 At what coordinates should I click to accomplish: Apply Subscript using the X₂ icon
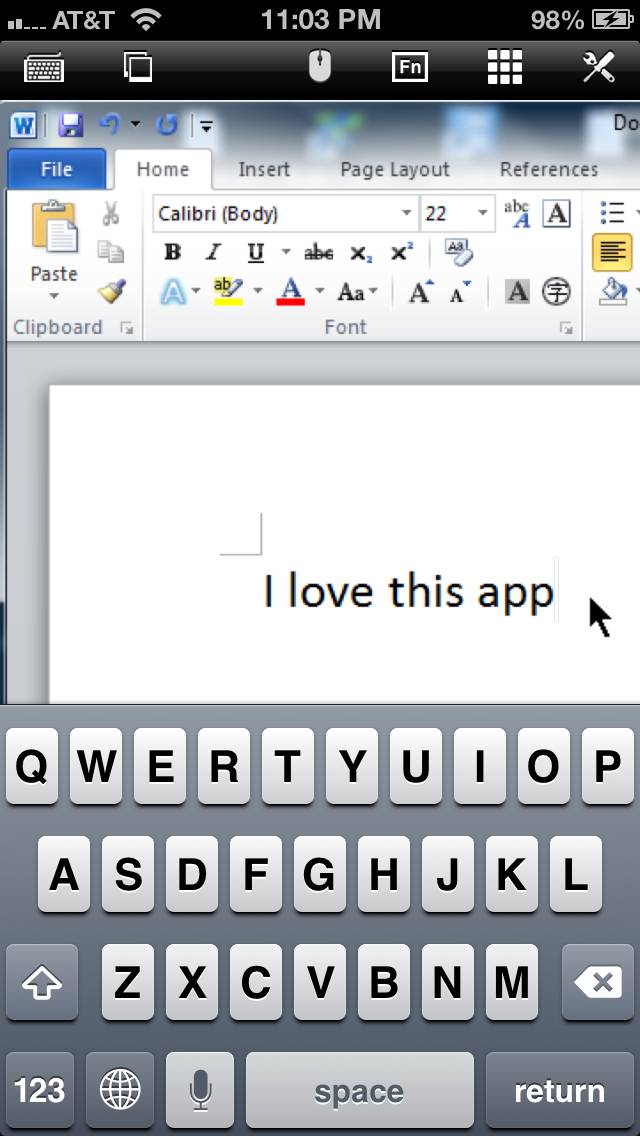[x=361, y=253]
